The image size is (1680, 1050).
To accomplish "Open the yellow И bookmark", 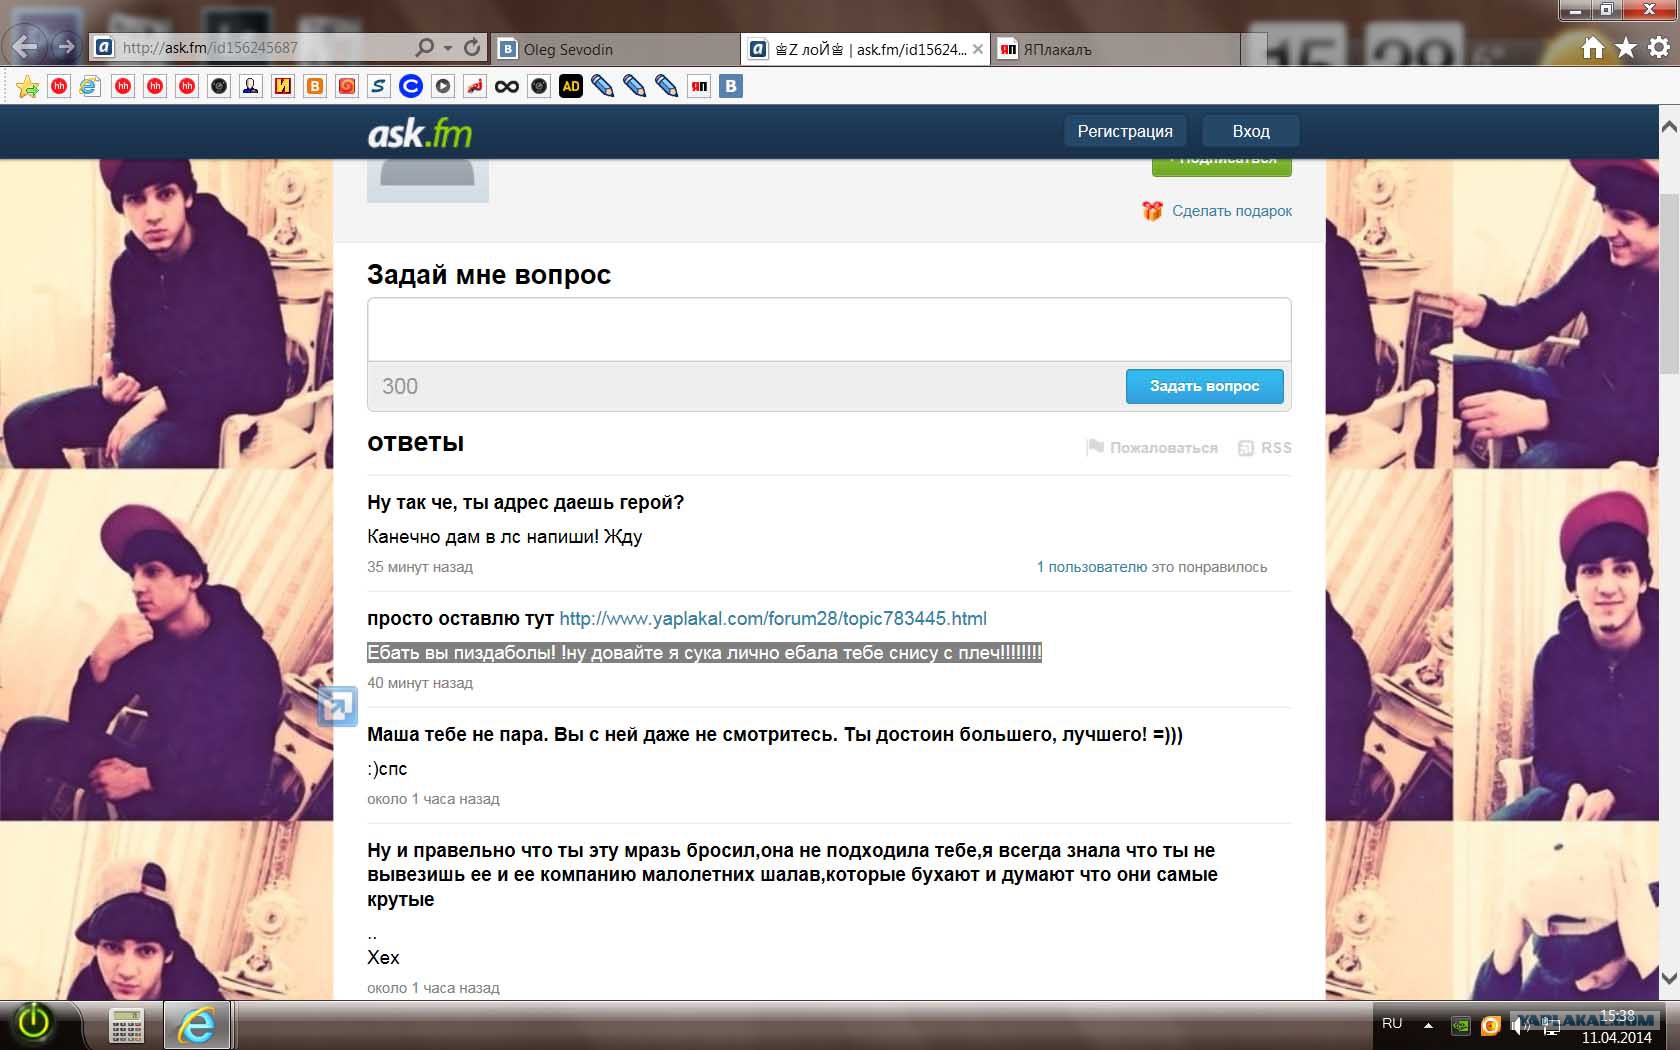I will click(x=283, y=86).
